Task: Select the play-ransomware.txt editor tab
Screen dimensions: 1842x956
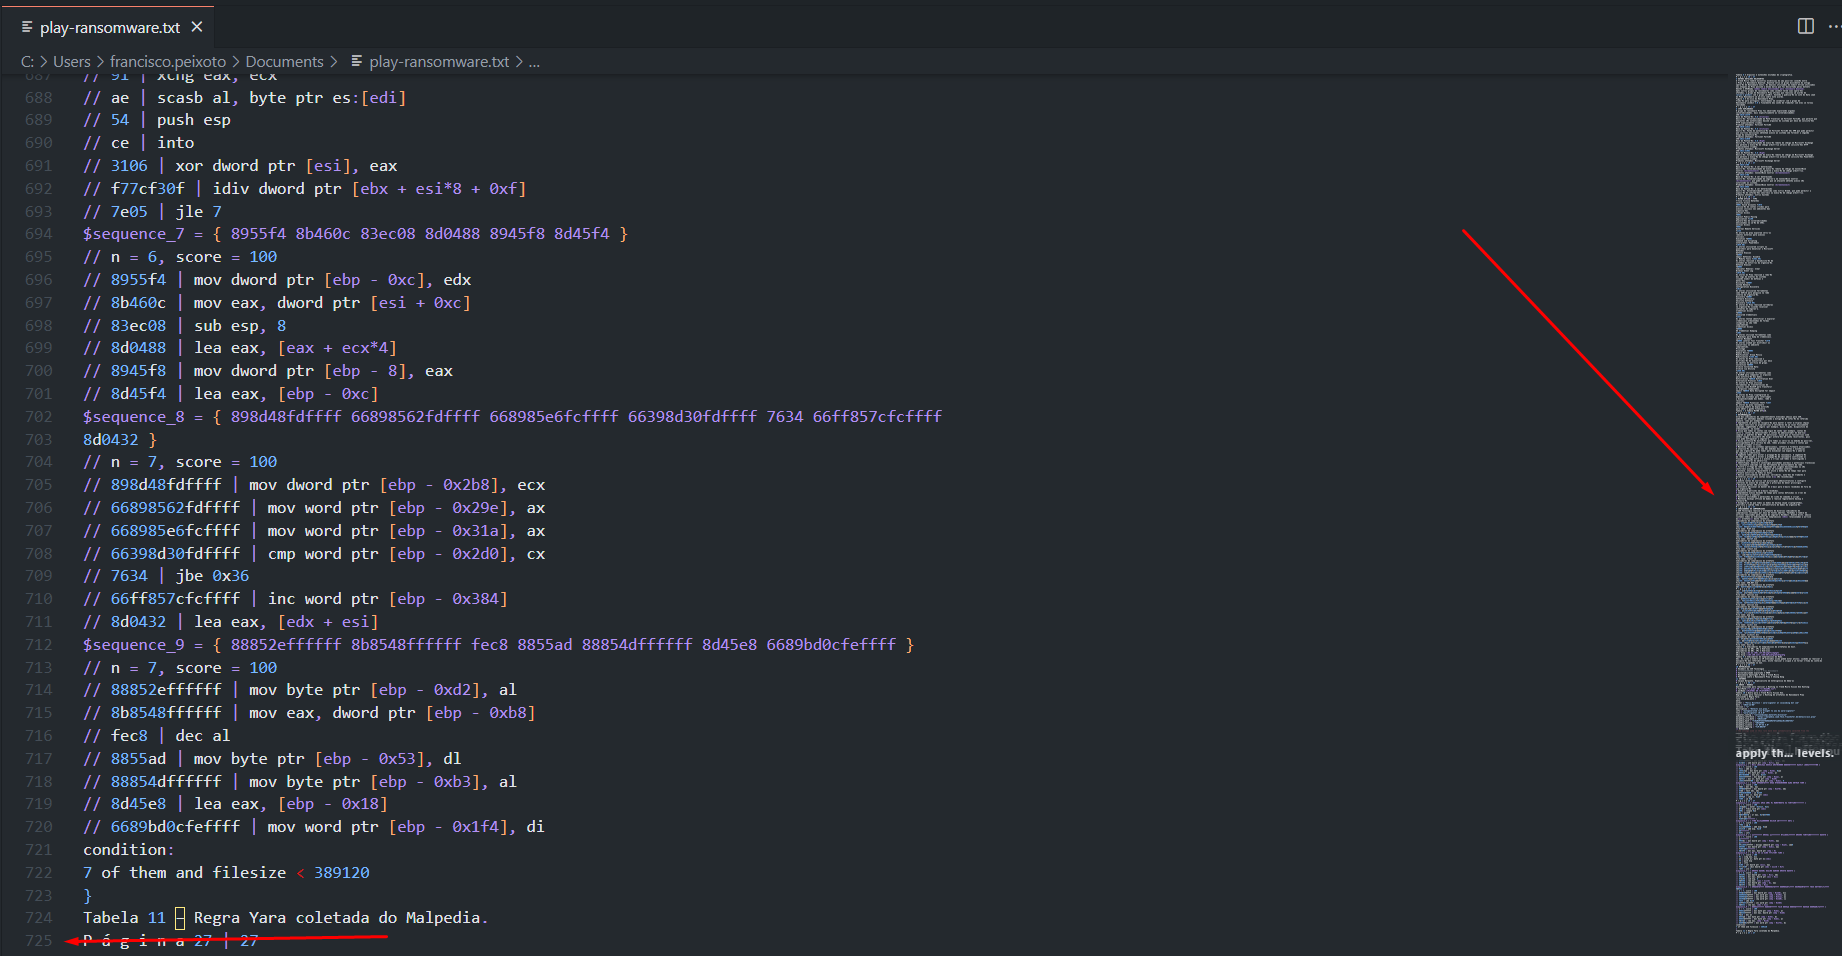Action: click(x=109, y=27)
